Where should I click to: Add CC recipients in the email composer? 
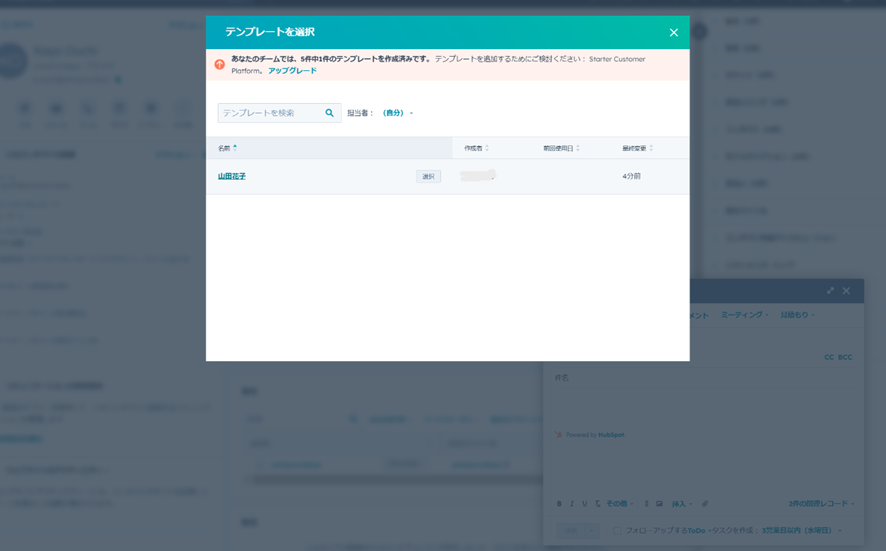click(829, 357)
